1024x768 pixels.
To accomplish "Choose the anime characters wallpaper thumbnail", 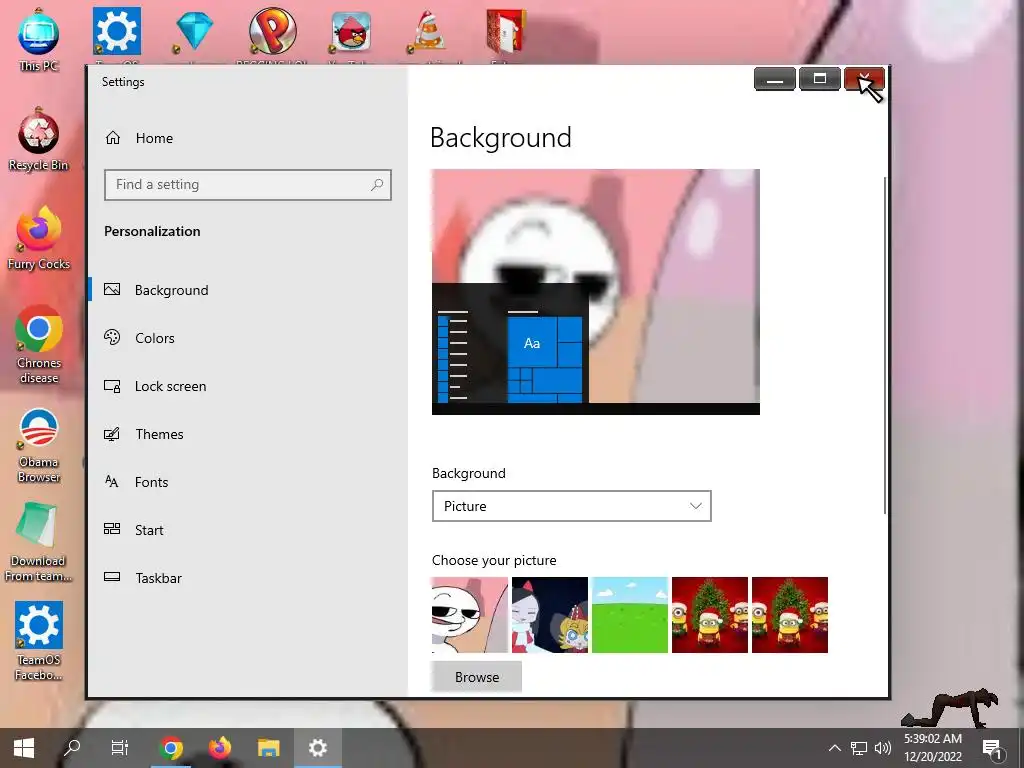I will click(x=550, y=615).
